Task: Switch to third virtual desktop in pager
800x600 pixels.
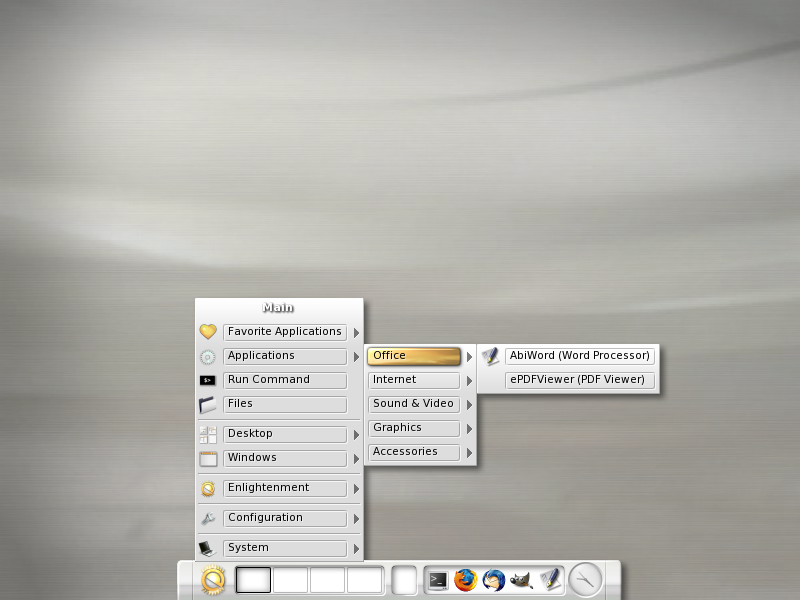Action: [328, 580]
